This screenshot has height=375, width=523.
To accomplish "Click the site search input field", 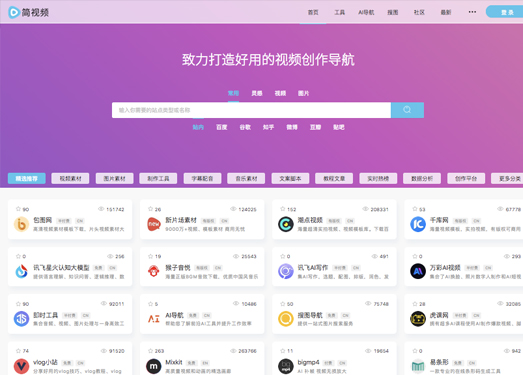I will [251, 110].
